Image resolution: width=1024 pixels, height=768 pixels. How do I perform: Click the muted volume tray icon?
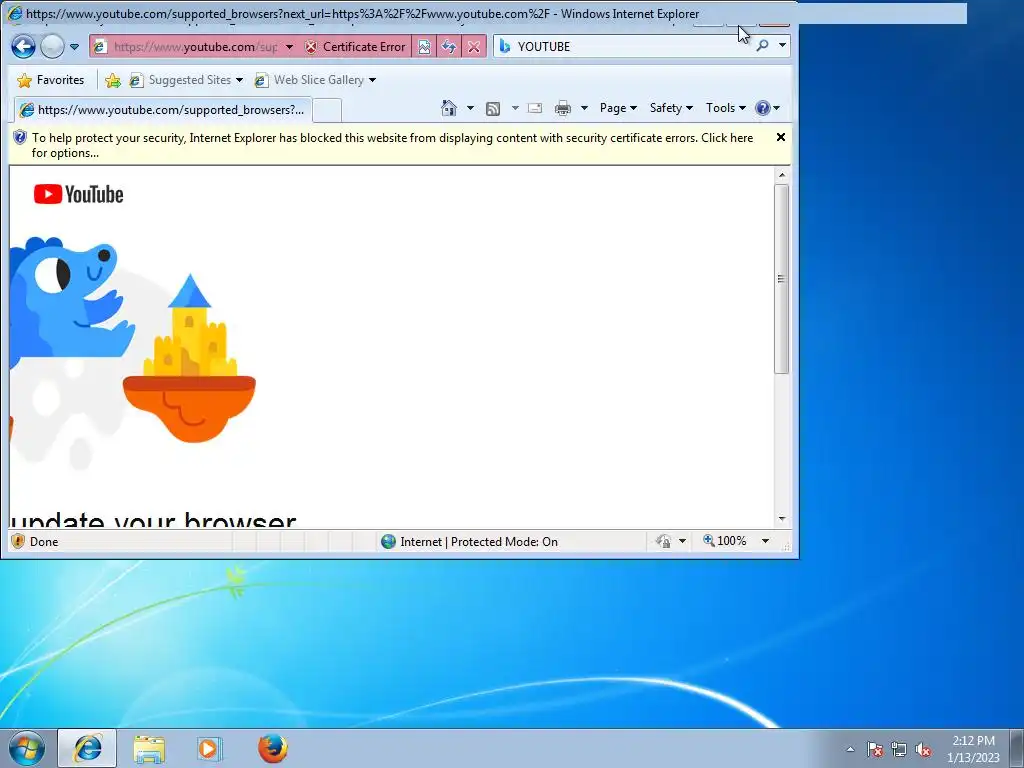[x=923, y=749]
